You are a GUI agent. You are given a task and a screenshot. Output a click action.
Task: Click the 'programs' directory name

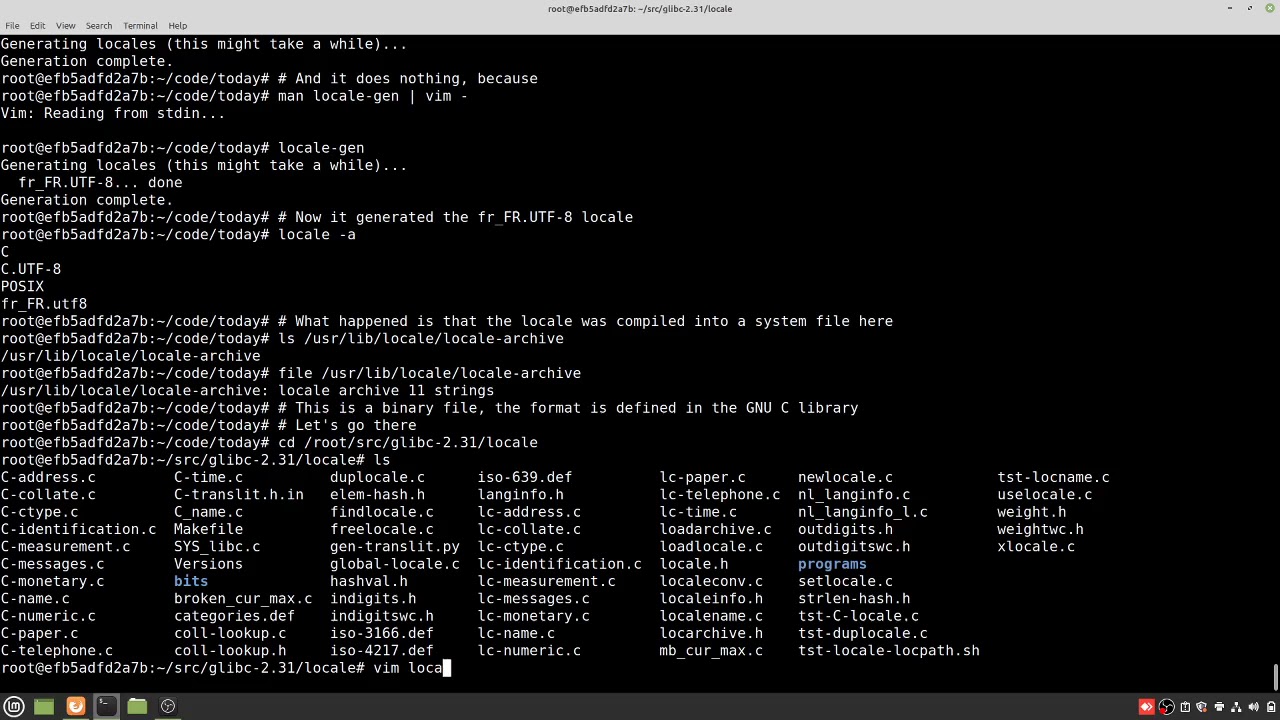tap(832, 564)
